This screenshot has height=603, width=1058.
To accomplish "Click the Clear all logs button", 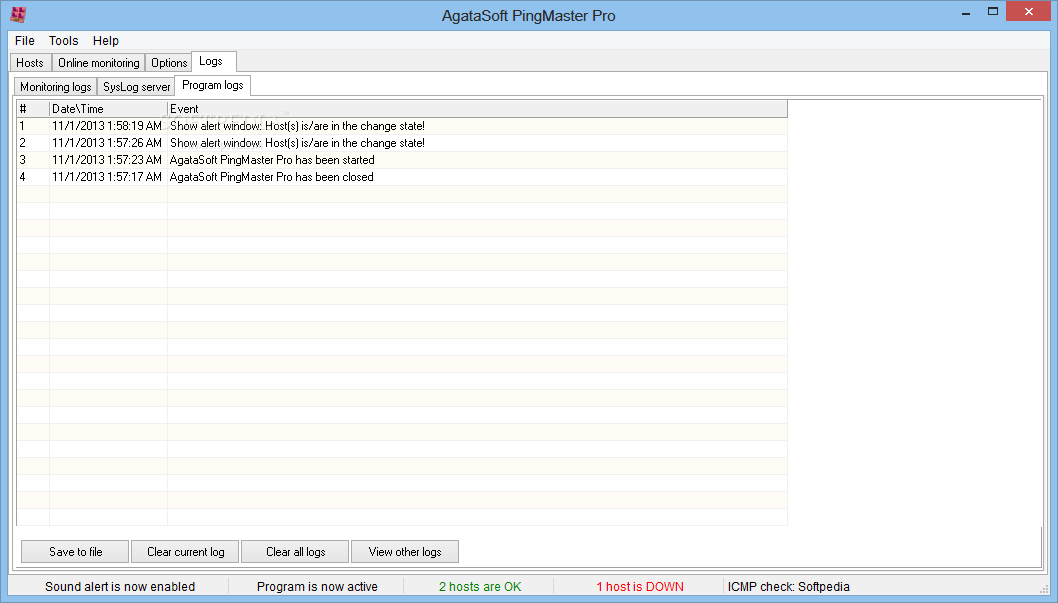I will click(296, 552).
